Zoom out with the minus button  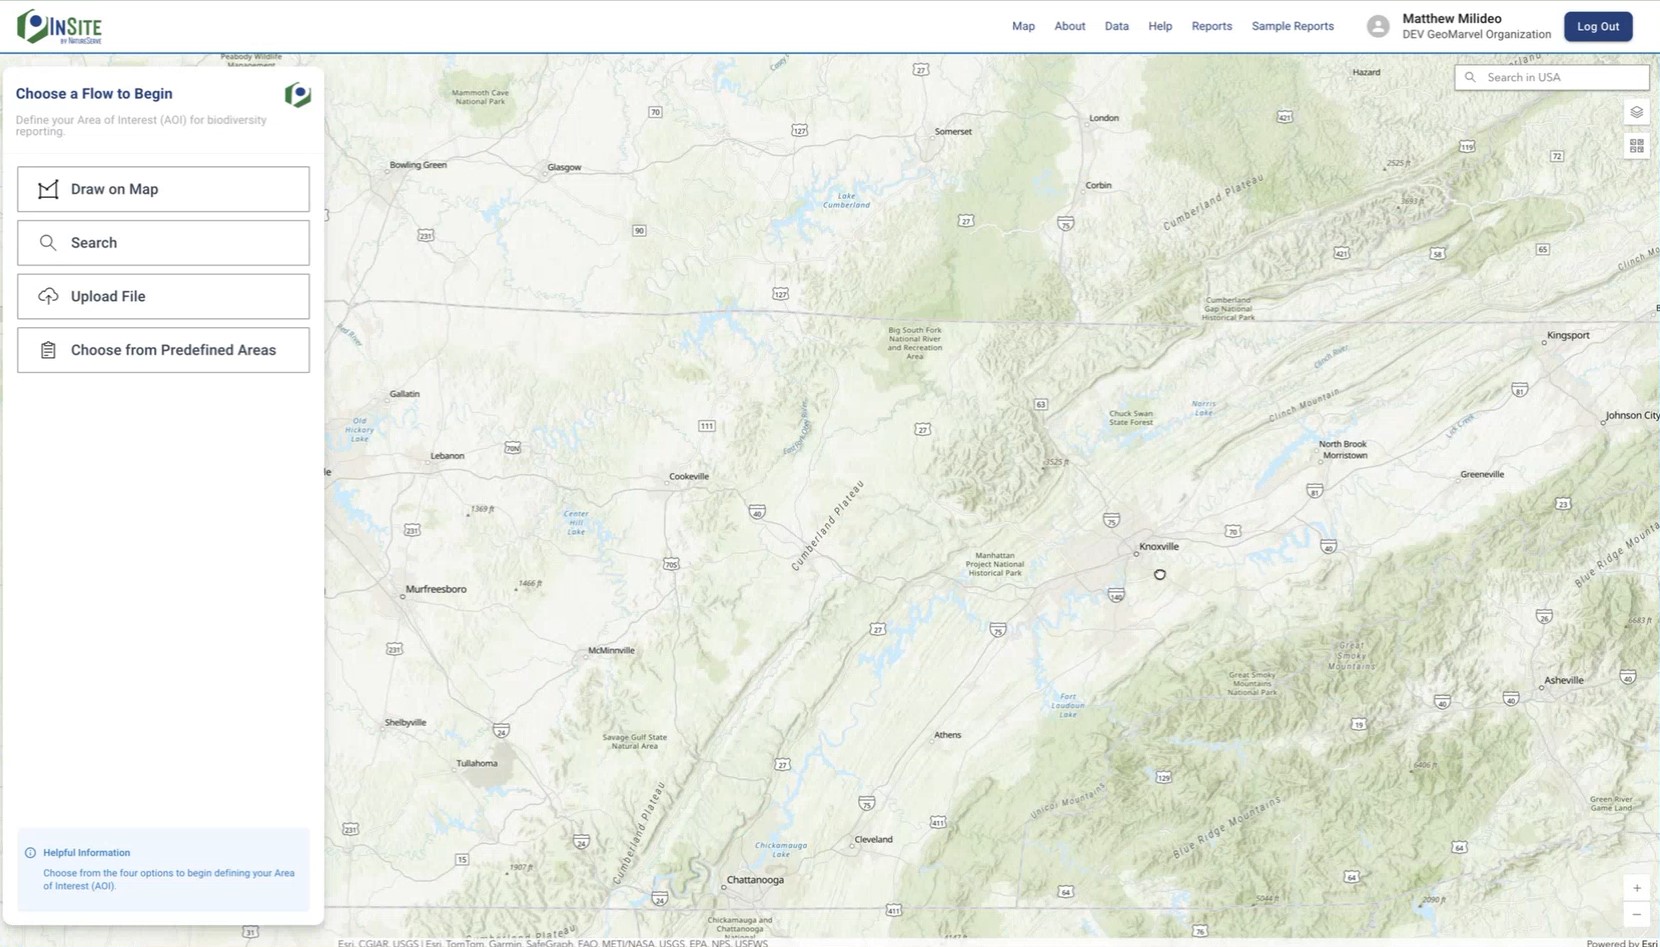(x=1636, y=914)
